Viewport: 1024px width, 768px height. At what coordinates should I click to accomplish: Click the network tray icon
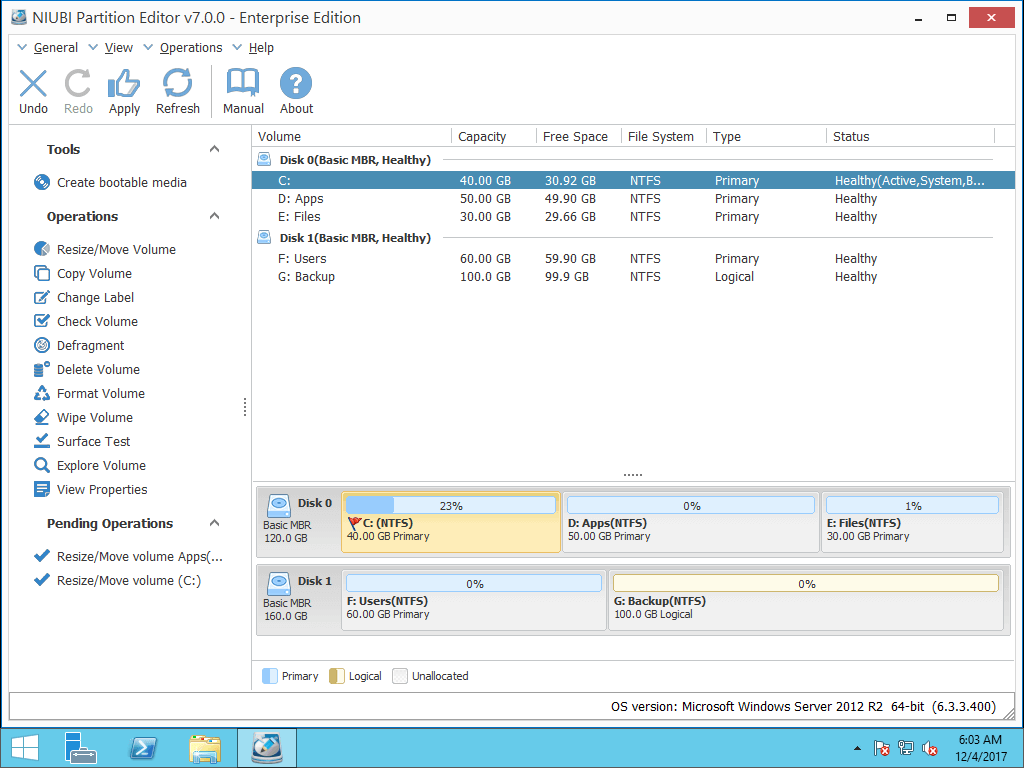click(x=905, y=748)
